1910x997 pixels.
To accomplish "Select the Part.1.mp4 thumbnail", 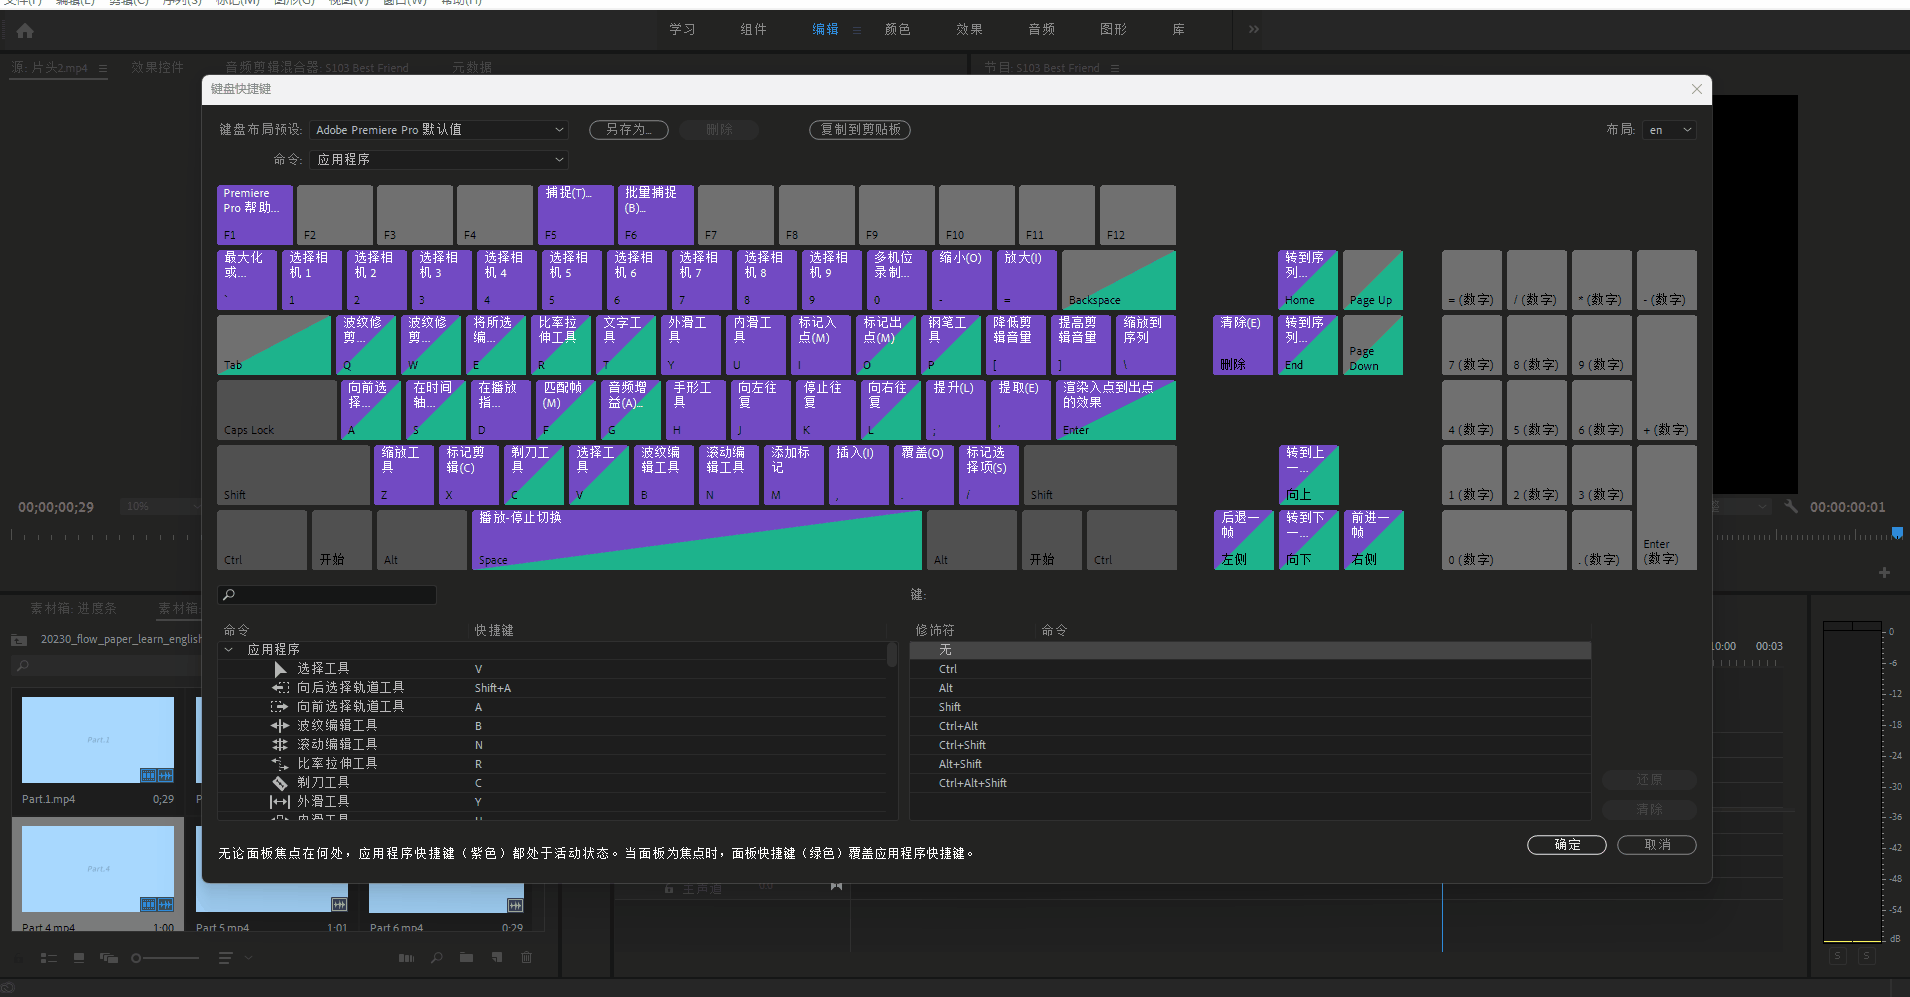I will 98,740.
